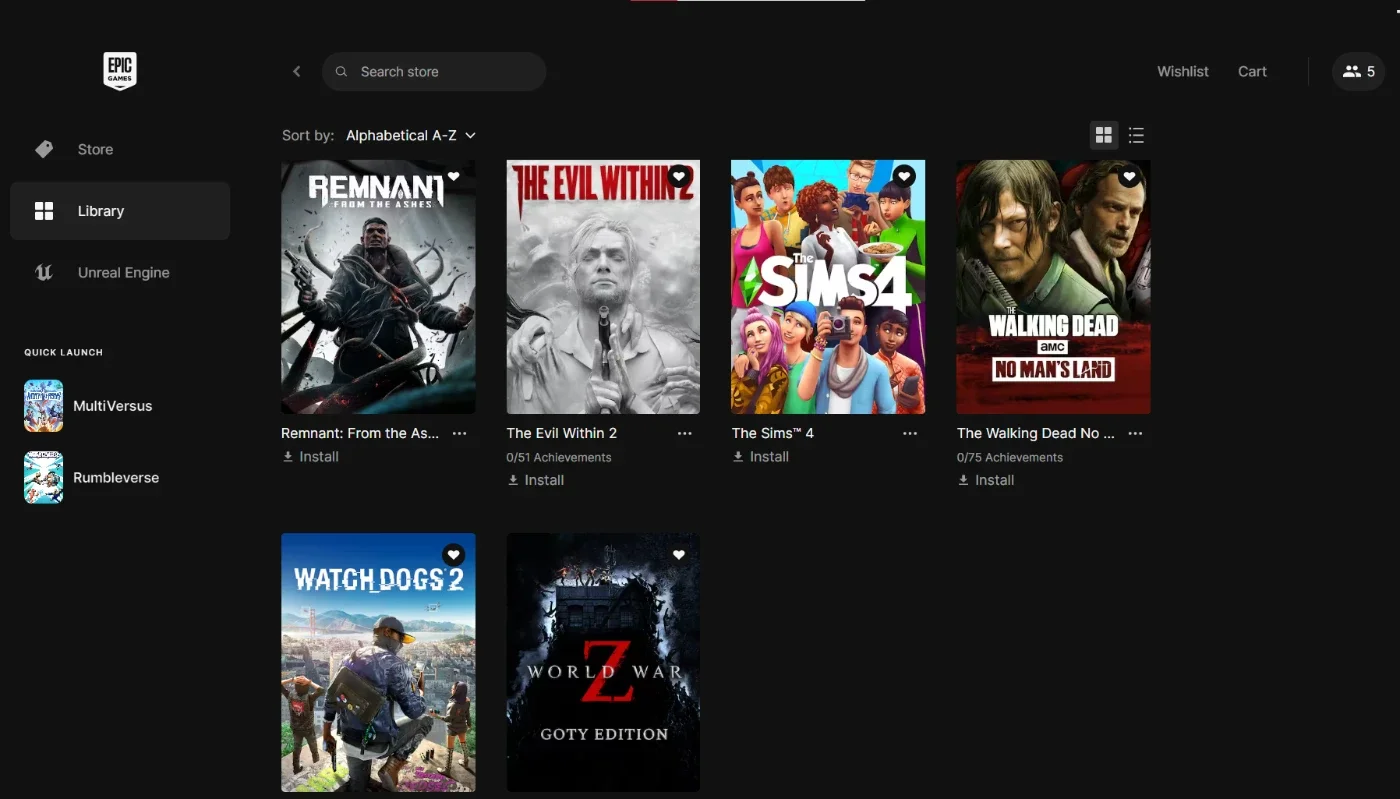Click the download icon under The Evil Within 2
The image size is (1400, 799).
513,480
